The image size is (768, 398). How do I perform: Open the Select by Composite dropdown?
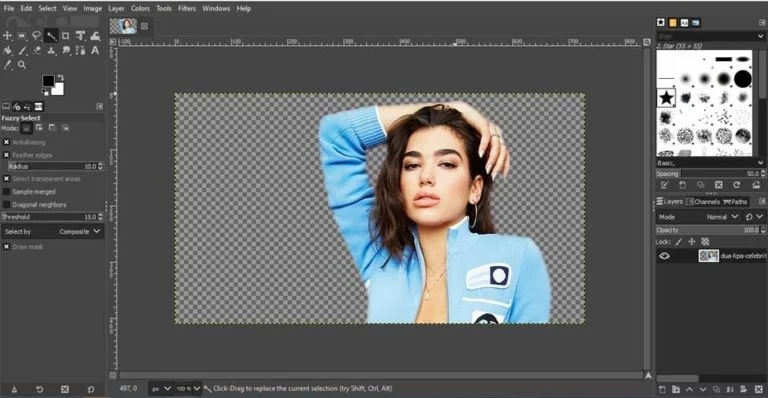52,232
